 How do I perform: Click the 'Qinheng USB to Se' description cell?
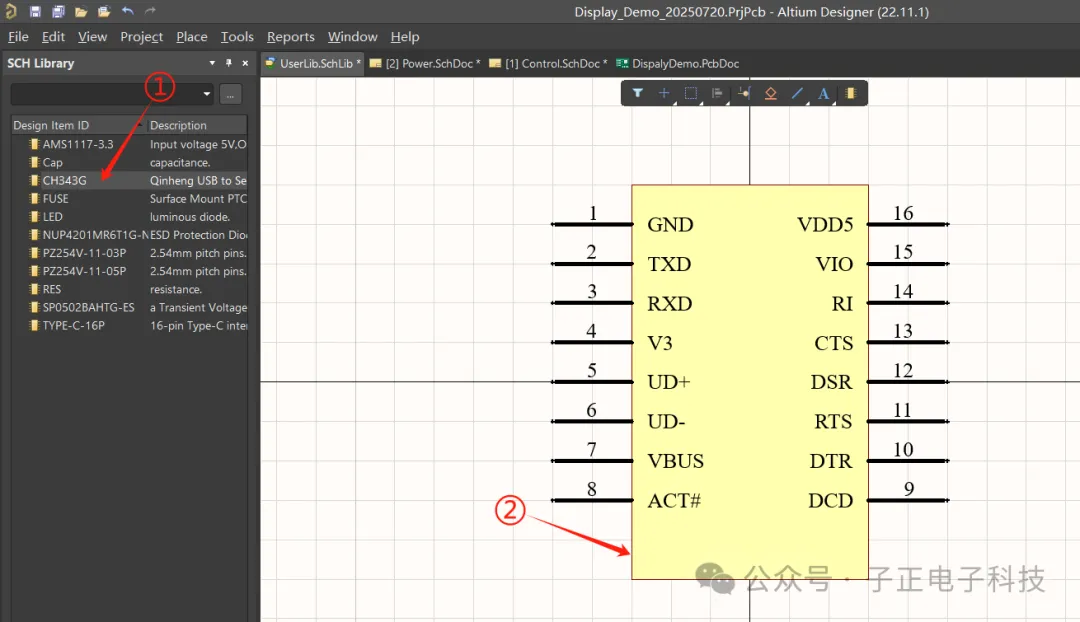pos(198,180)
